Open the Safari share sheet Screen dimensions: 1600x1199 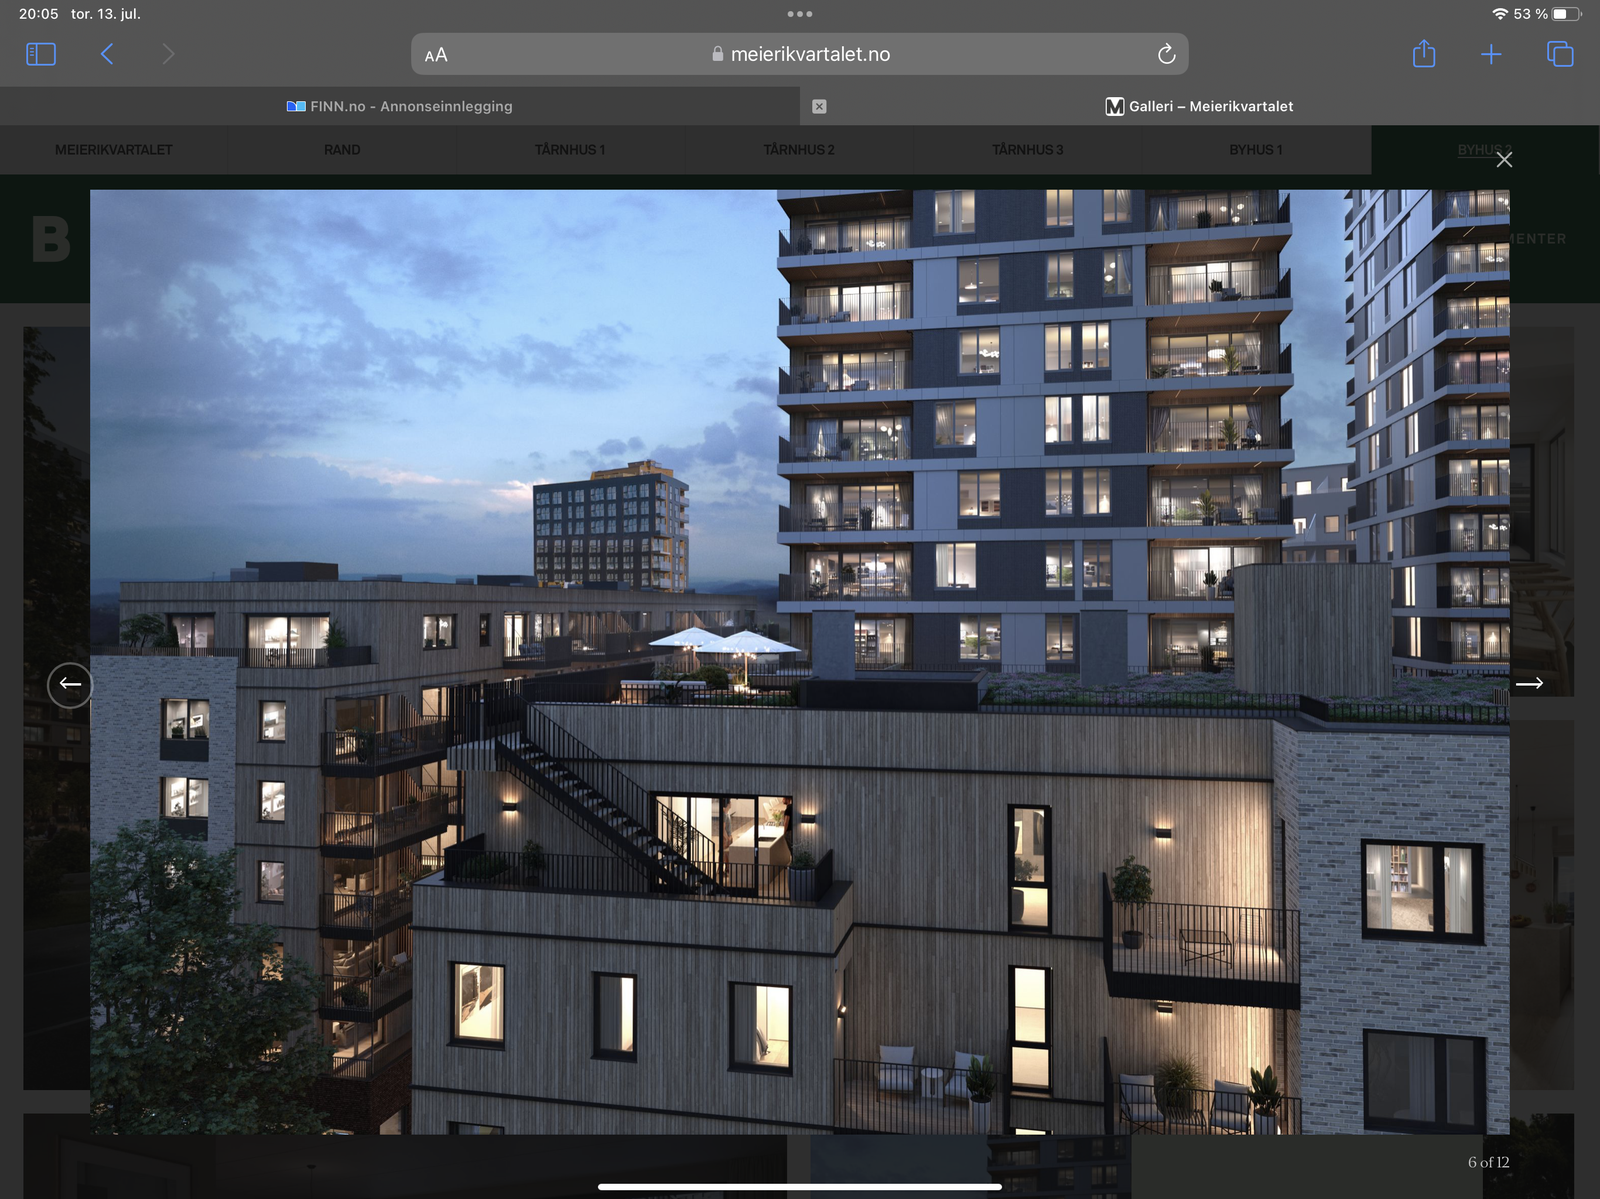tap(1424, 53)
